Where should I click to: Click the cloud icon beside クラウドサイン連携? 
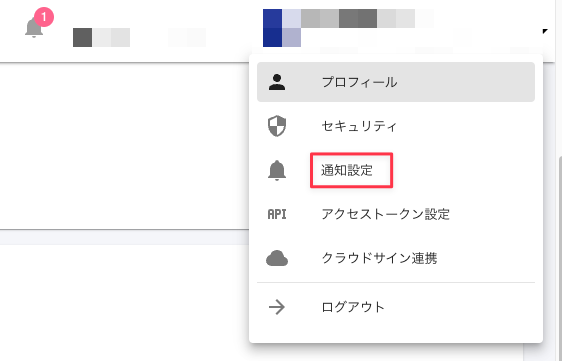277,258
